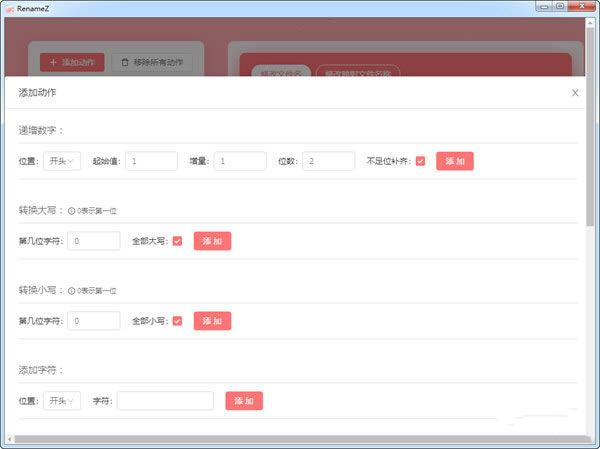Image resolution: width=600 pixels, height=449 pixels.
Task: Click the info icon next to 转换大写
Action: tap(71, 211)
